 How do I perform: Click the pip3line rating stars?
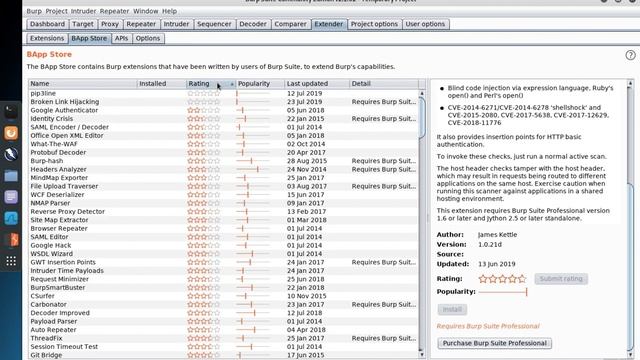pos(204,93)
